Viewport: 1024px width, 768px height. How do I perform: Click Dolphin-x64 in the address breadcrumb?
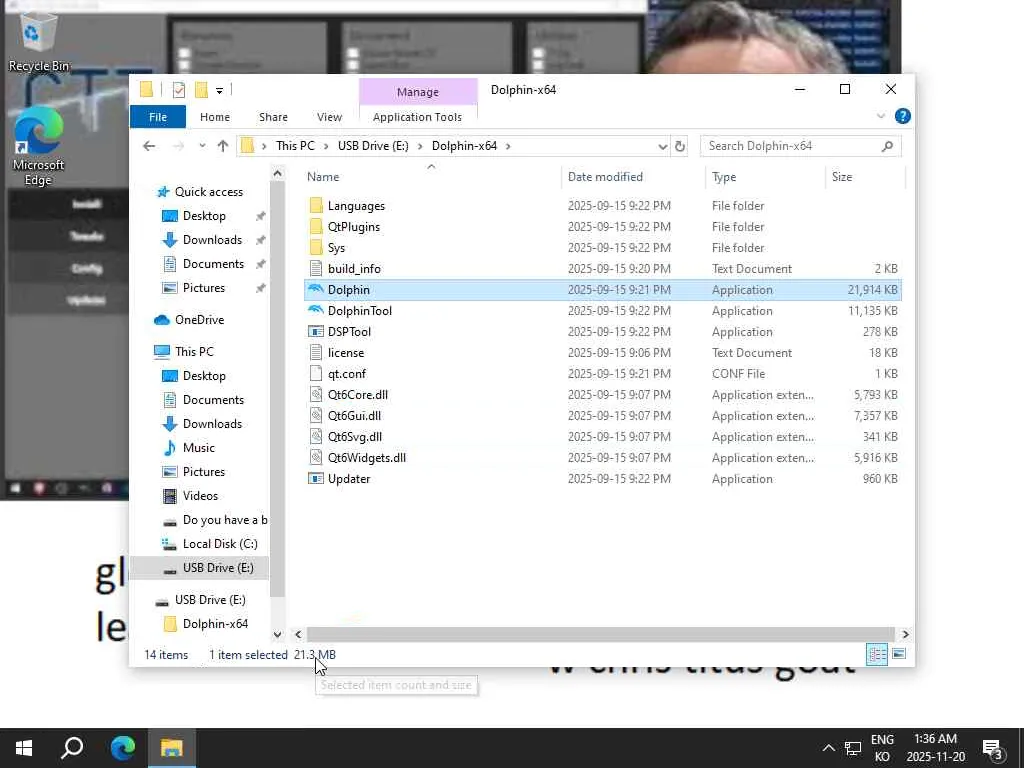[x=464, y=146]
